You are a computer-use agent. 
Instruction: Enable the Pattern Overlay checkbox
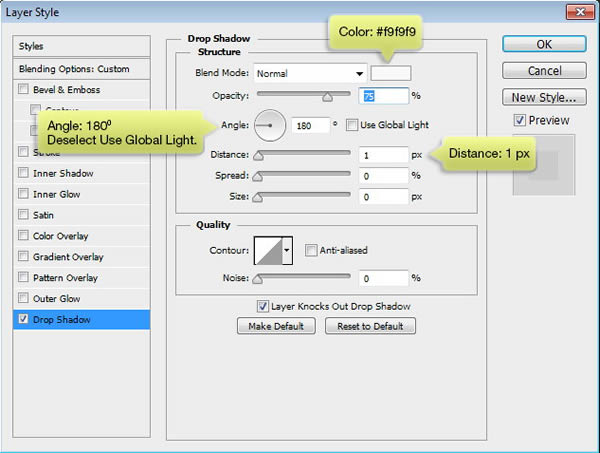pos(23,277)
